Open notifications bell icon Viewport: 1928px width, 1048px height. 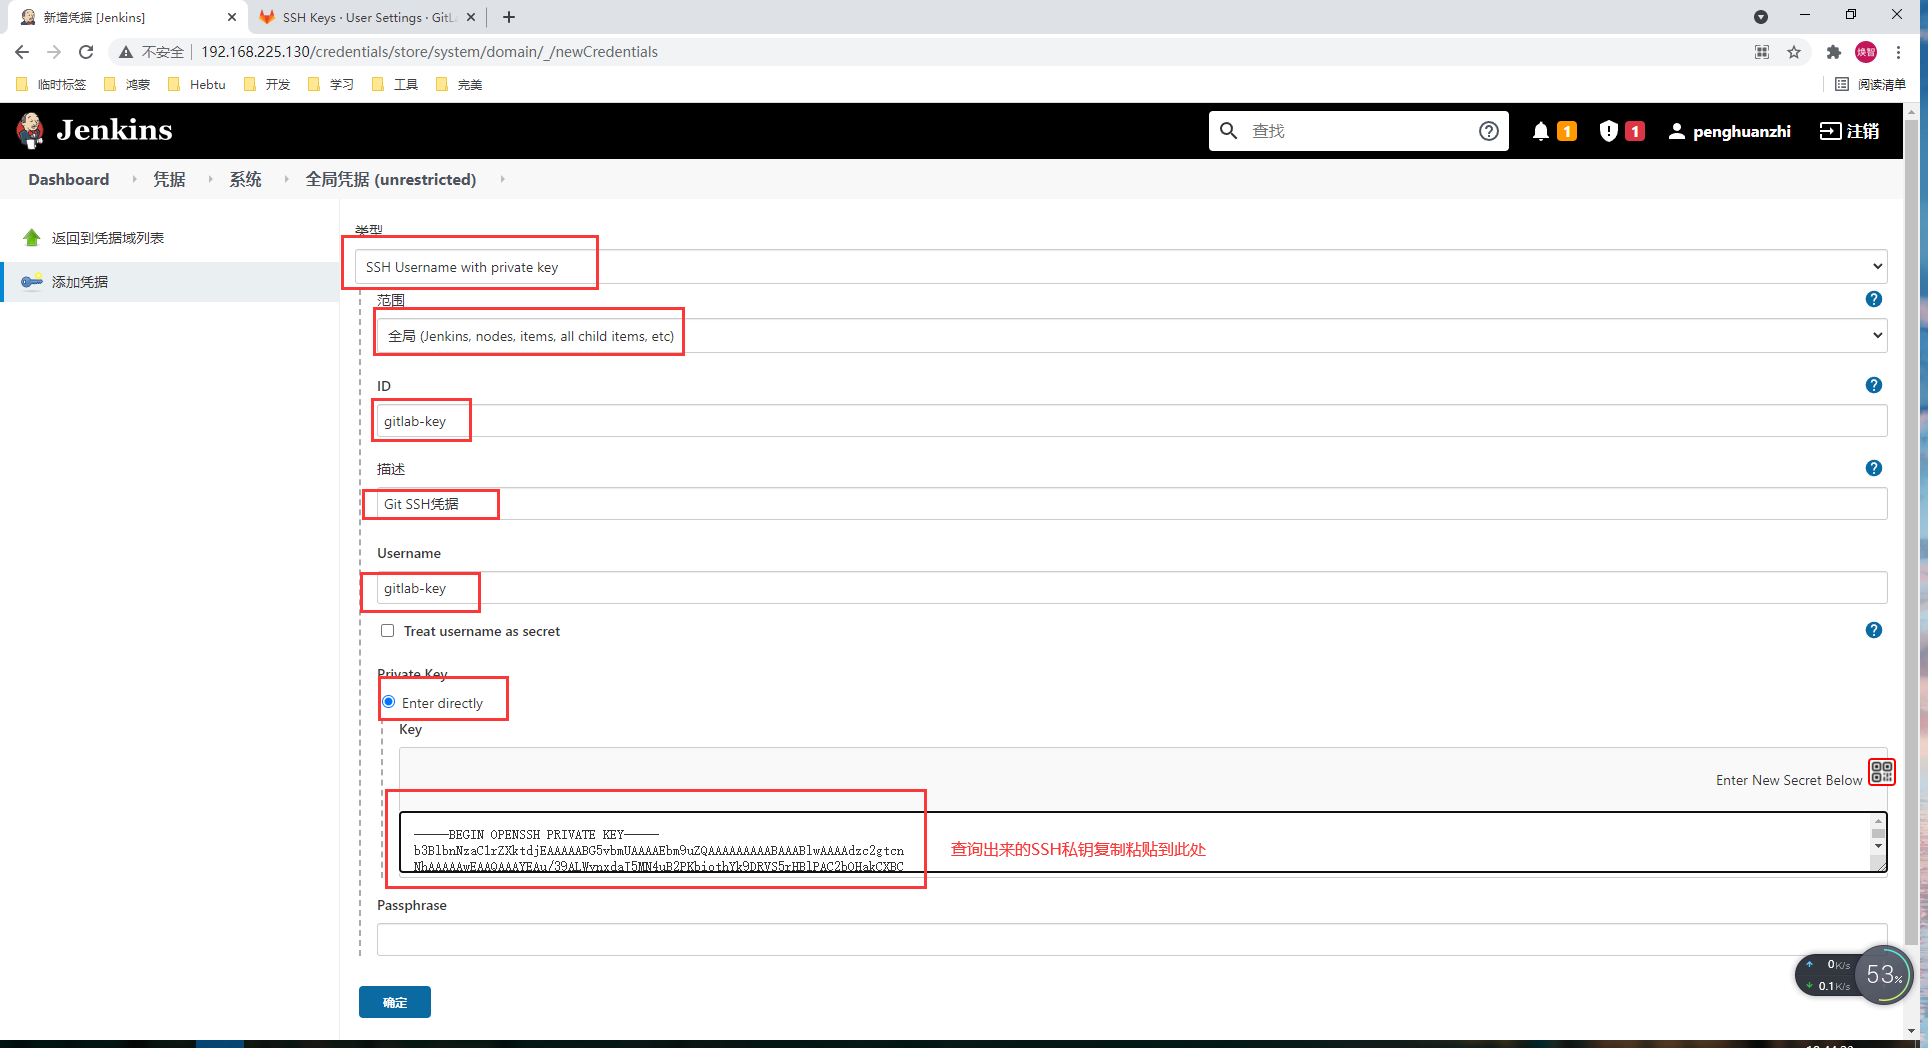[x=1541, y=131]
